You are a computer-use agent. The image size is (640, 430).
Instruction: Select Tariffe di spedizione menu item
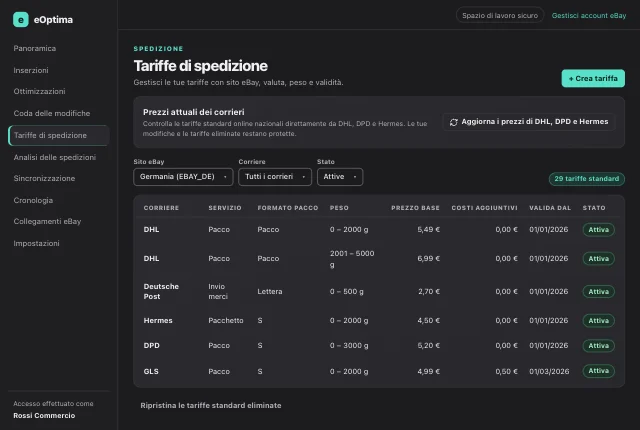point(58,135)
